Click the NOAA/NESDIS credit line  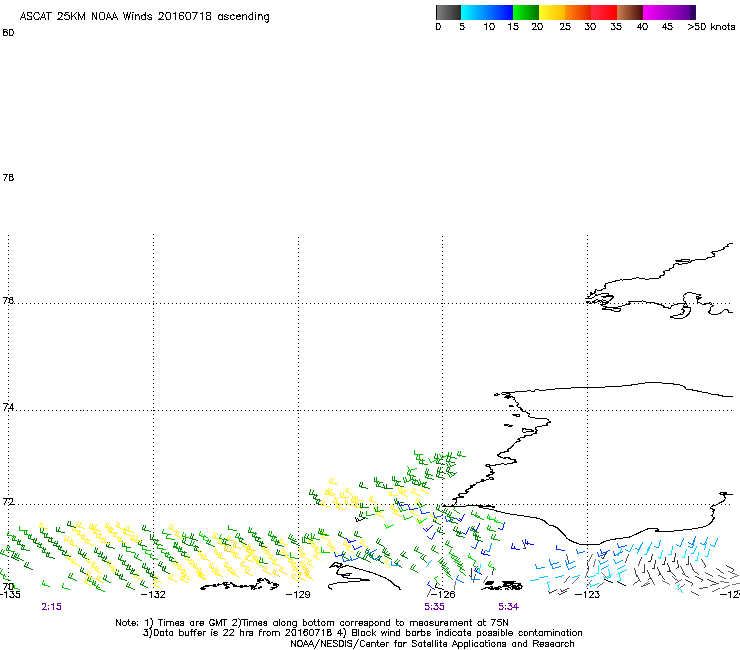(x=432, y=644)
